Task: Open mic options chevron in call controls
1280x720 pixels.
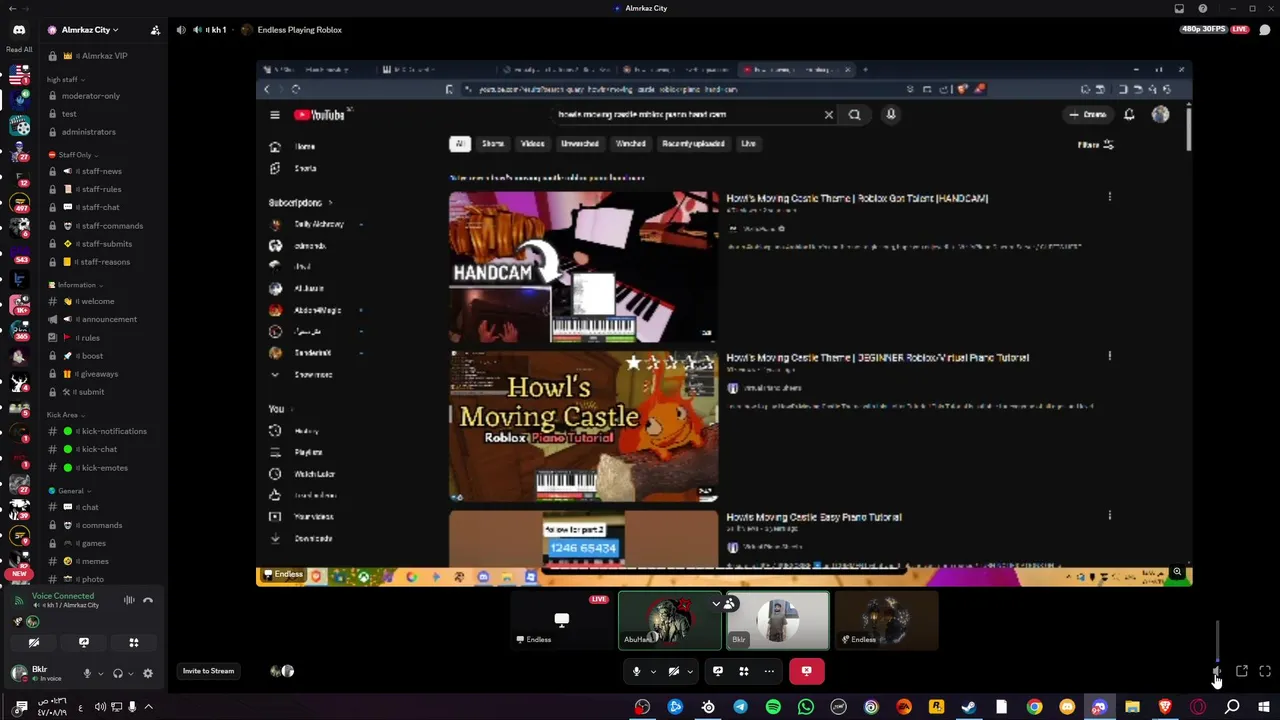Action: 653,671
